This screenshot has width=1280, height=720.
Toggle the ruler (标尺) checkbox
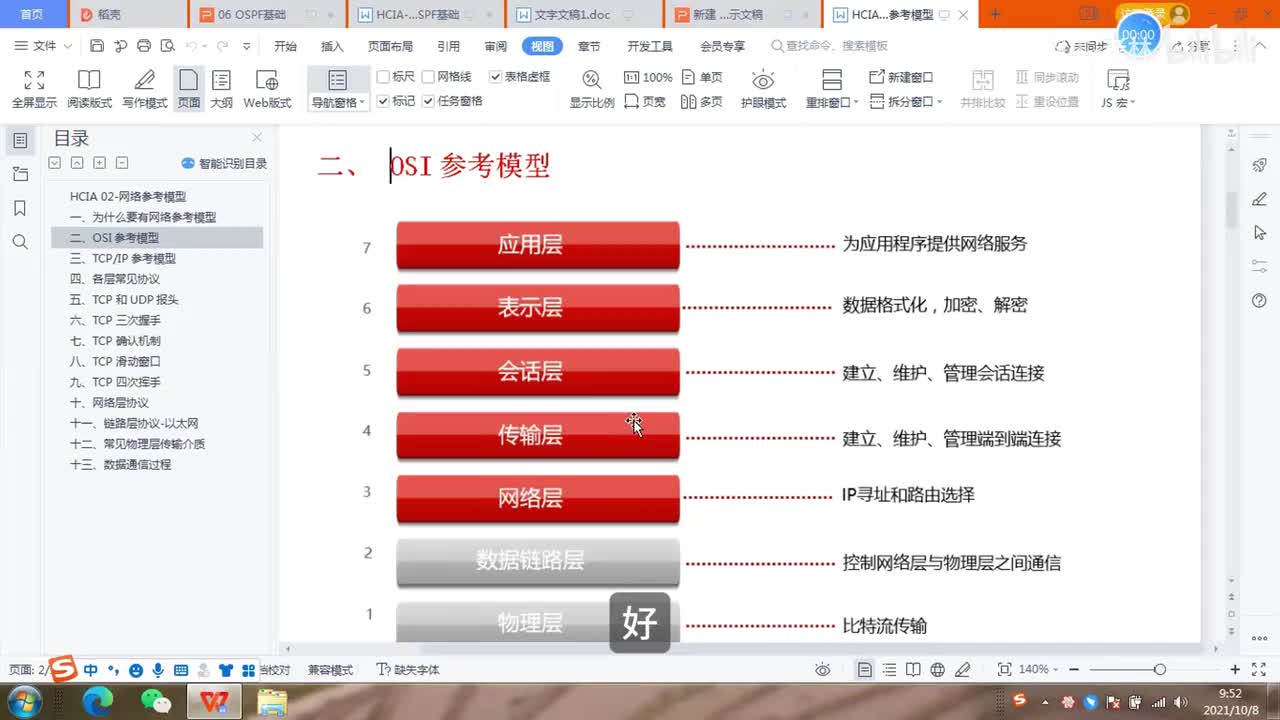tap(396, 77)
